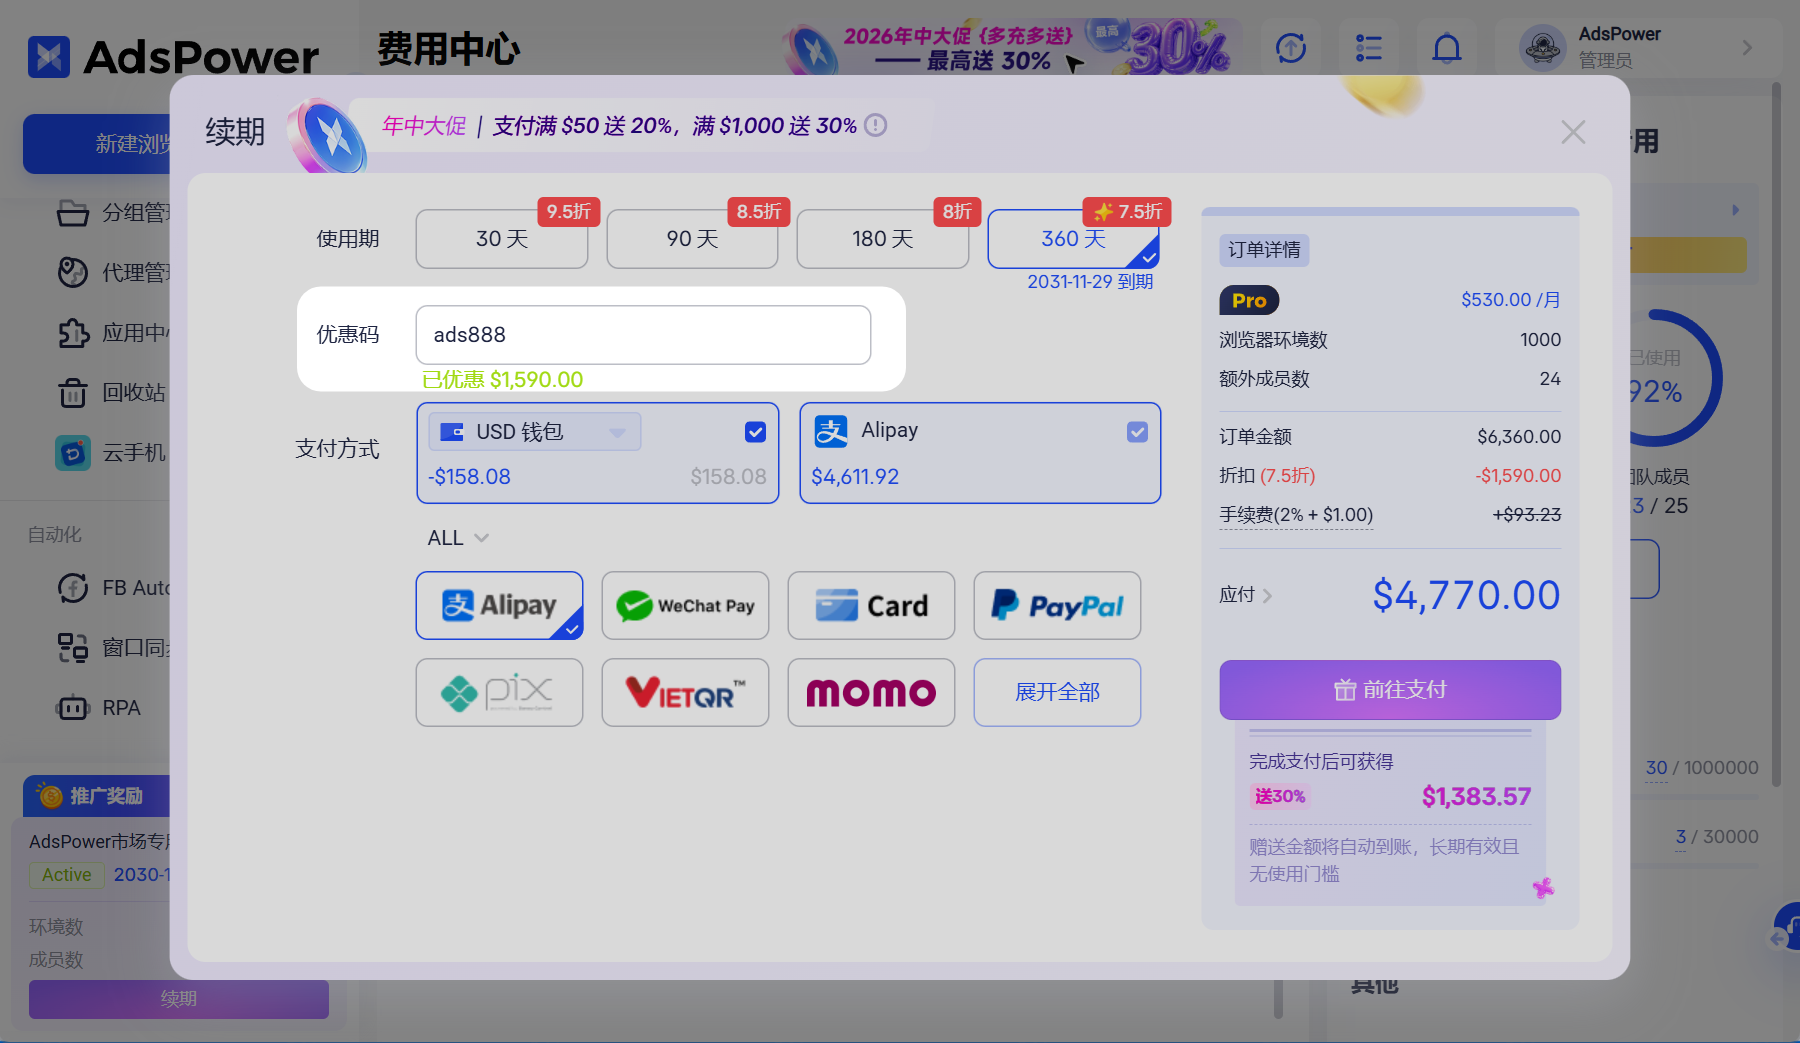
Task: Click the USD wallet icon
Action: (452, 432)
